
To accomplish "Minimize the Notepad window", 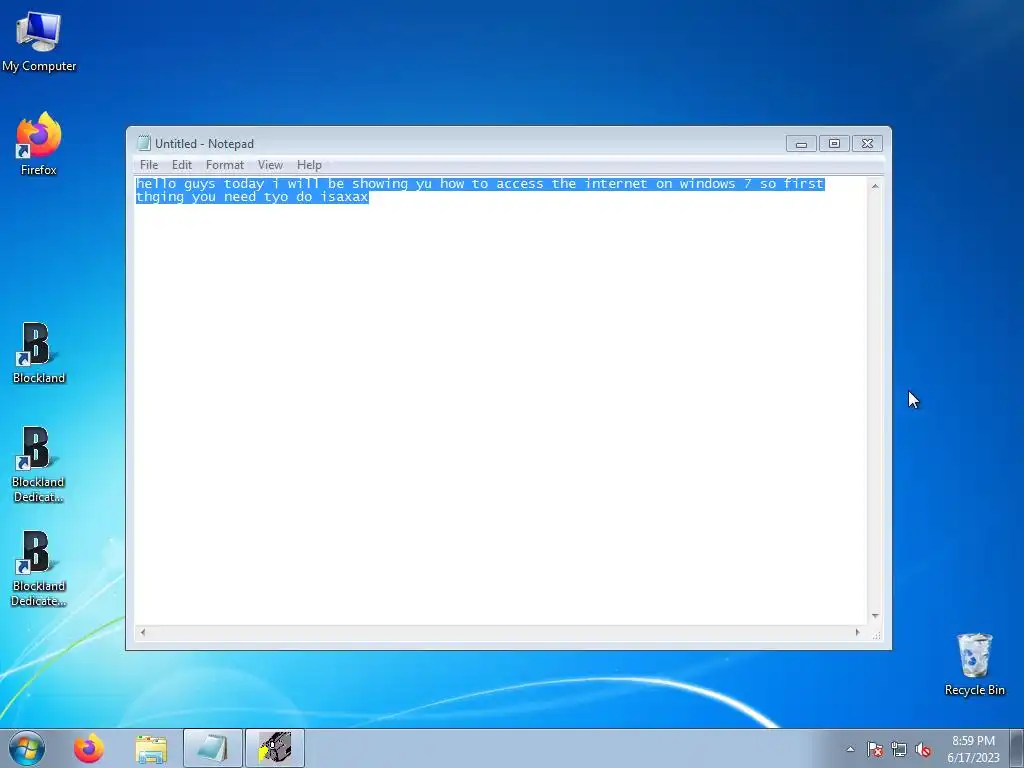I will [x=801, y=144].
